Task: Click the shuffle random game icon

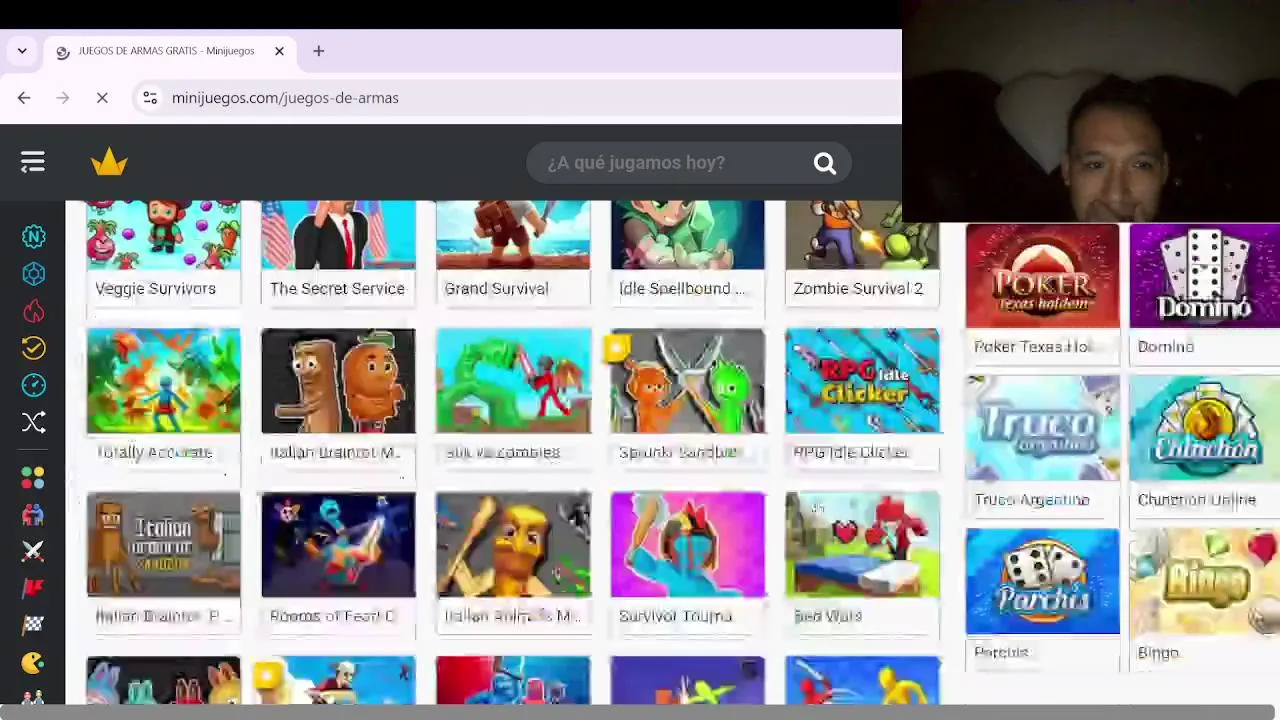Action: coord(34,422)
